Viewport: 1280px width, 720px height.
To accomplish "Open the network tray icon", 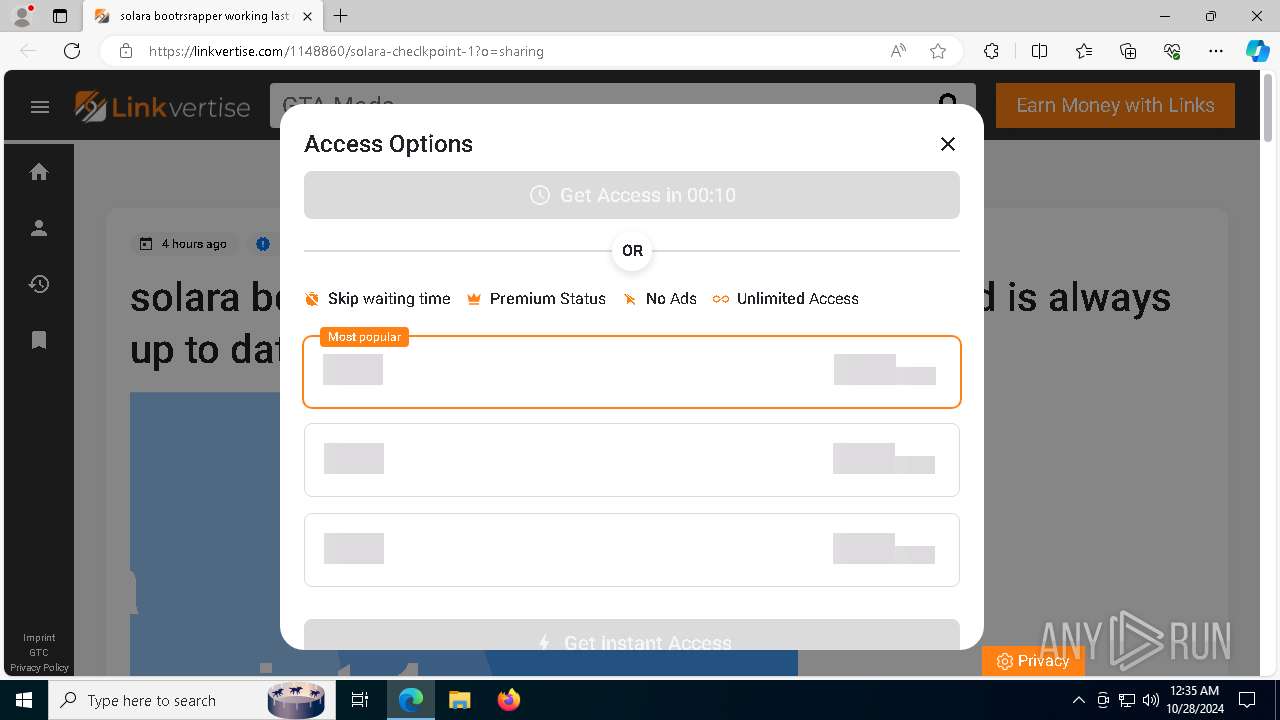I will [x=1127, y=700].
